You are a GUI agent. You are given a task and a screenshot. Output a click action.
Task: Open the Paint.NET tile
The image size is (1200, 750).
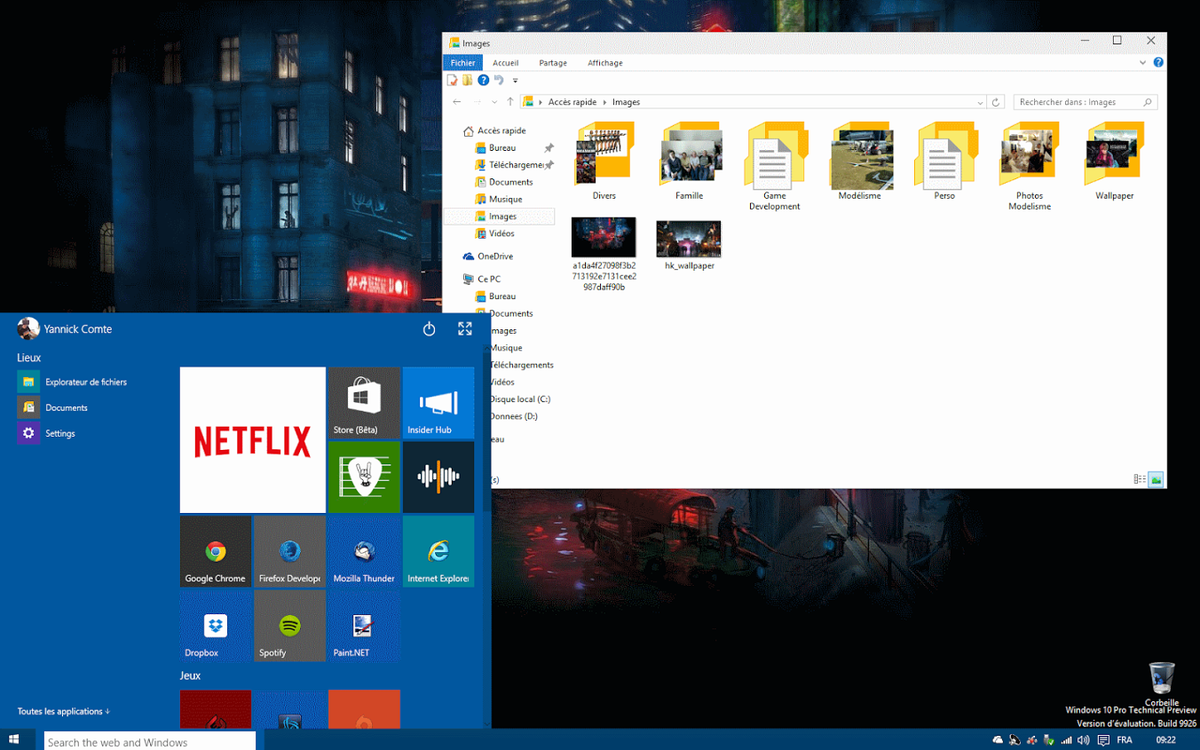coord(364,626)
